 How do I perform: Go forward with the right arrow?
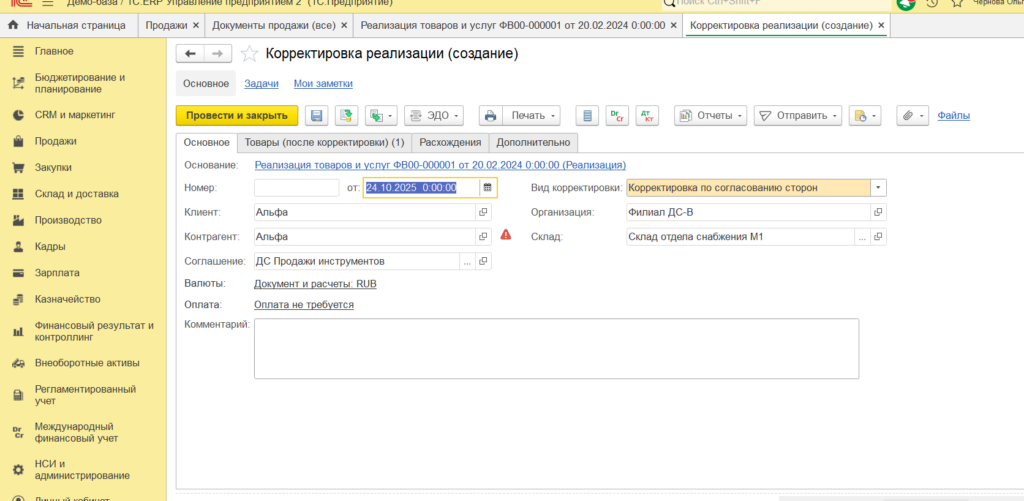click(218, 54)
